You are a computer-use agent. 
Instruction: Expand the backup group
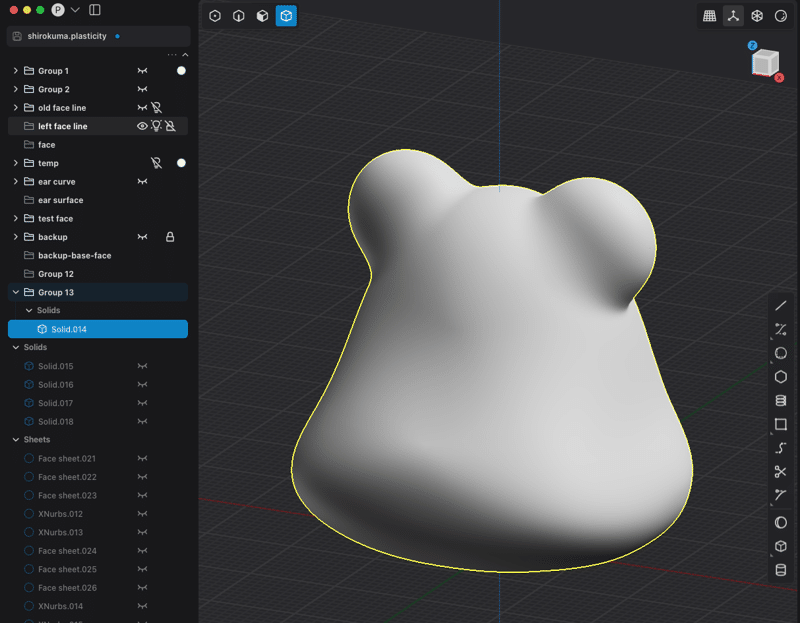[x=15, y=236]
